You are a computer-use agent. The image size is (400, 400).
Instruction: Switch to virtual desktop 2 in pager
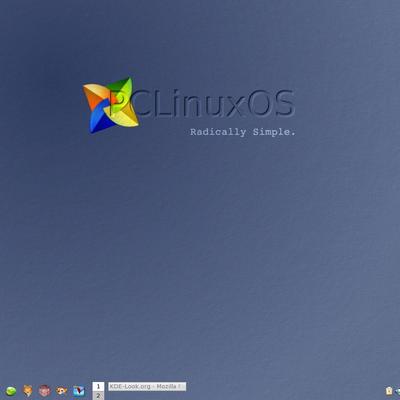point(98,396)
